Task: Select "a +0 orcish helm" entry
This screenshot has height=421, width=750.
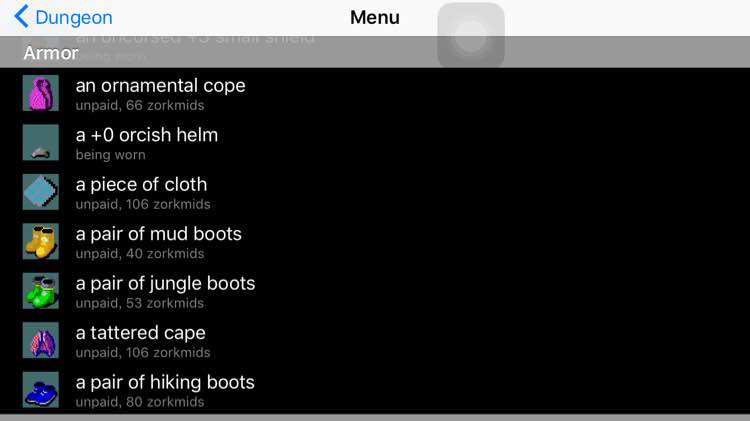Action: 146,135
